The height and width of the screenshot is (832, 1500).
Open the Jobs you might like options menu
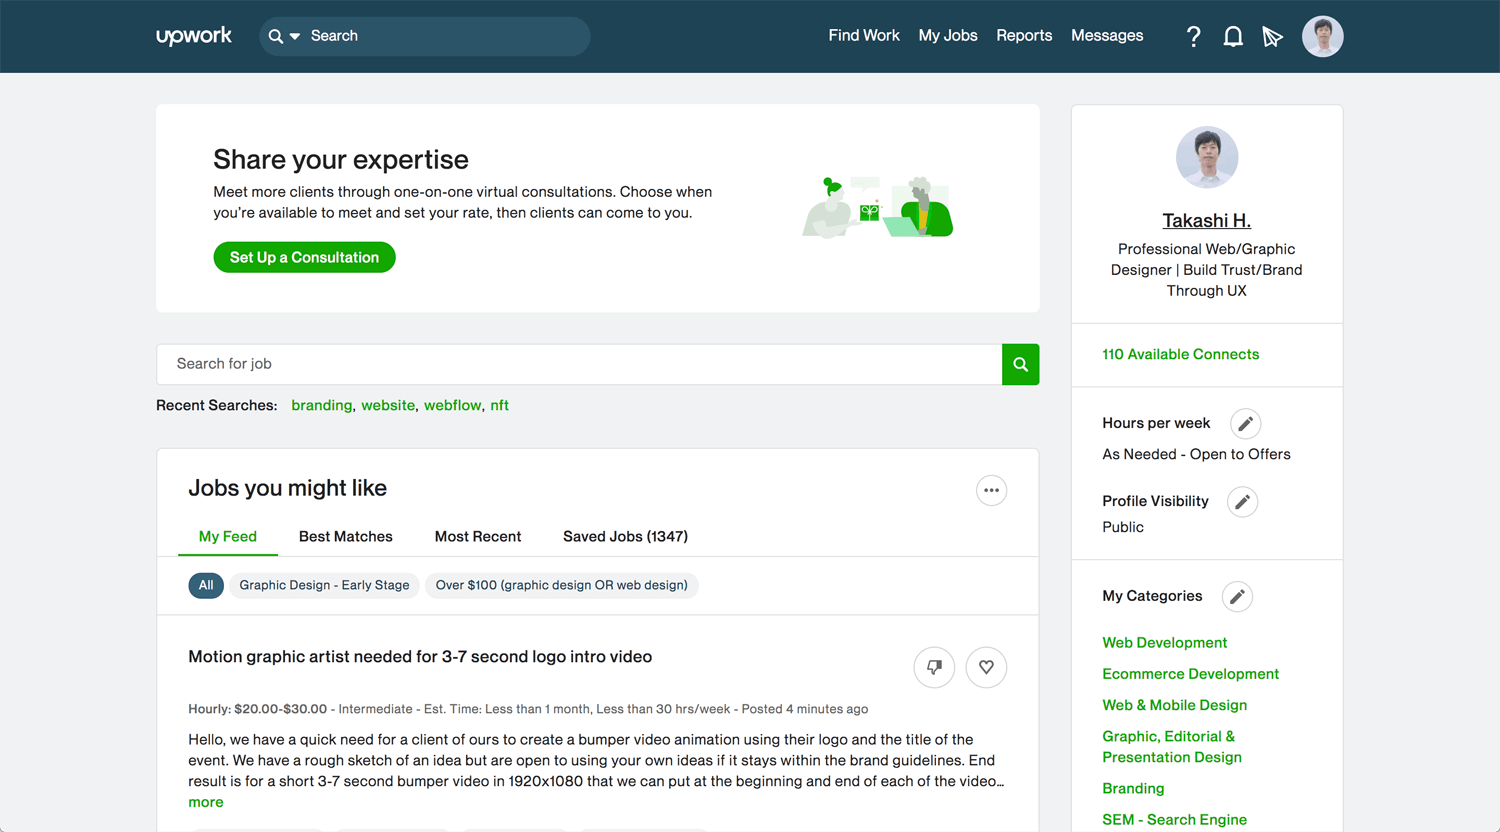pos(991,490)
